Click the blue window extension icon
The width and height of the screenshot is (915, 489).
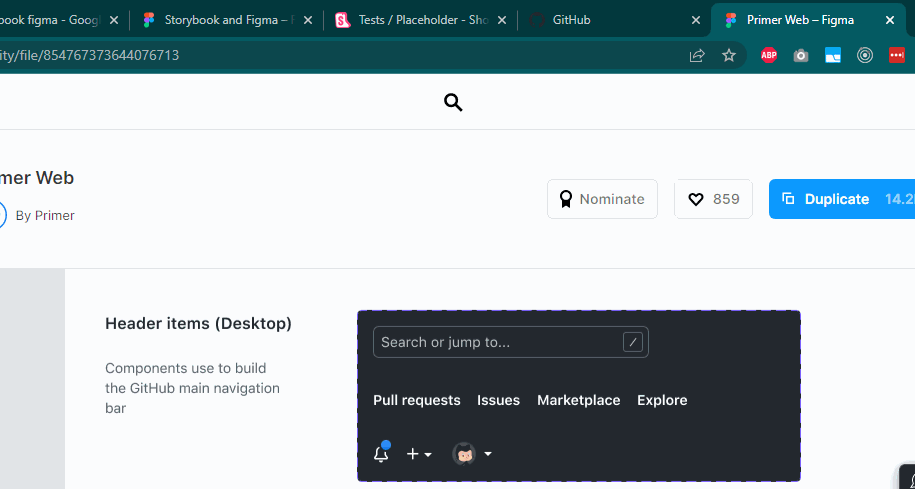[x=833, y=55]
